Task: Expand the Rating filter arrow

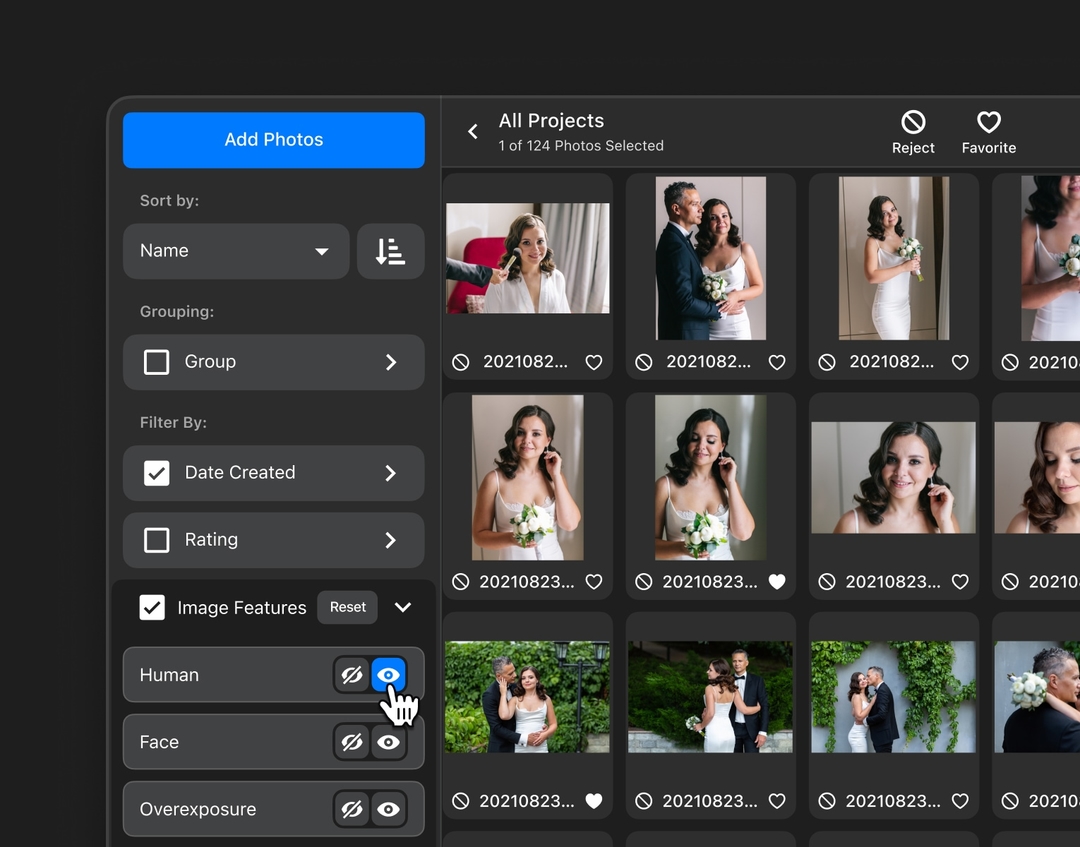Action: coord(391,540)
